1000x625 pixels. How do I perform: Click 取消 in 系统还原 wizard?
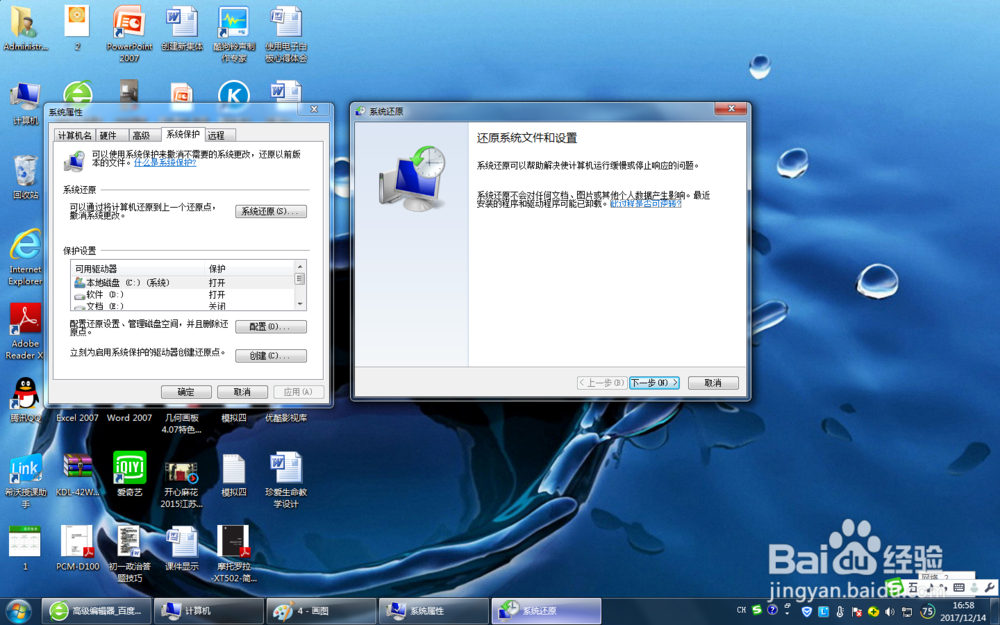coord(713,383)
